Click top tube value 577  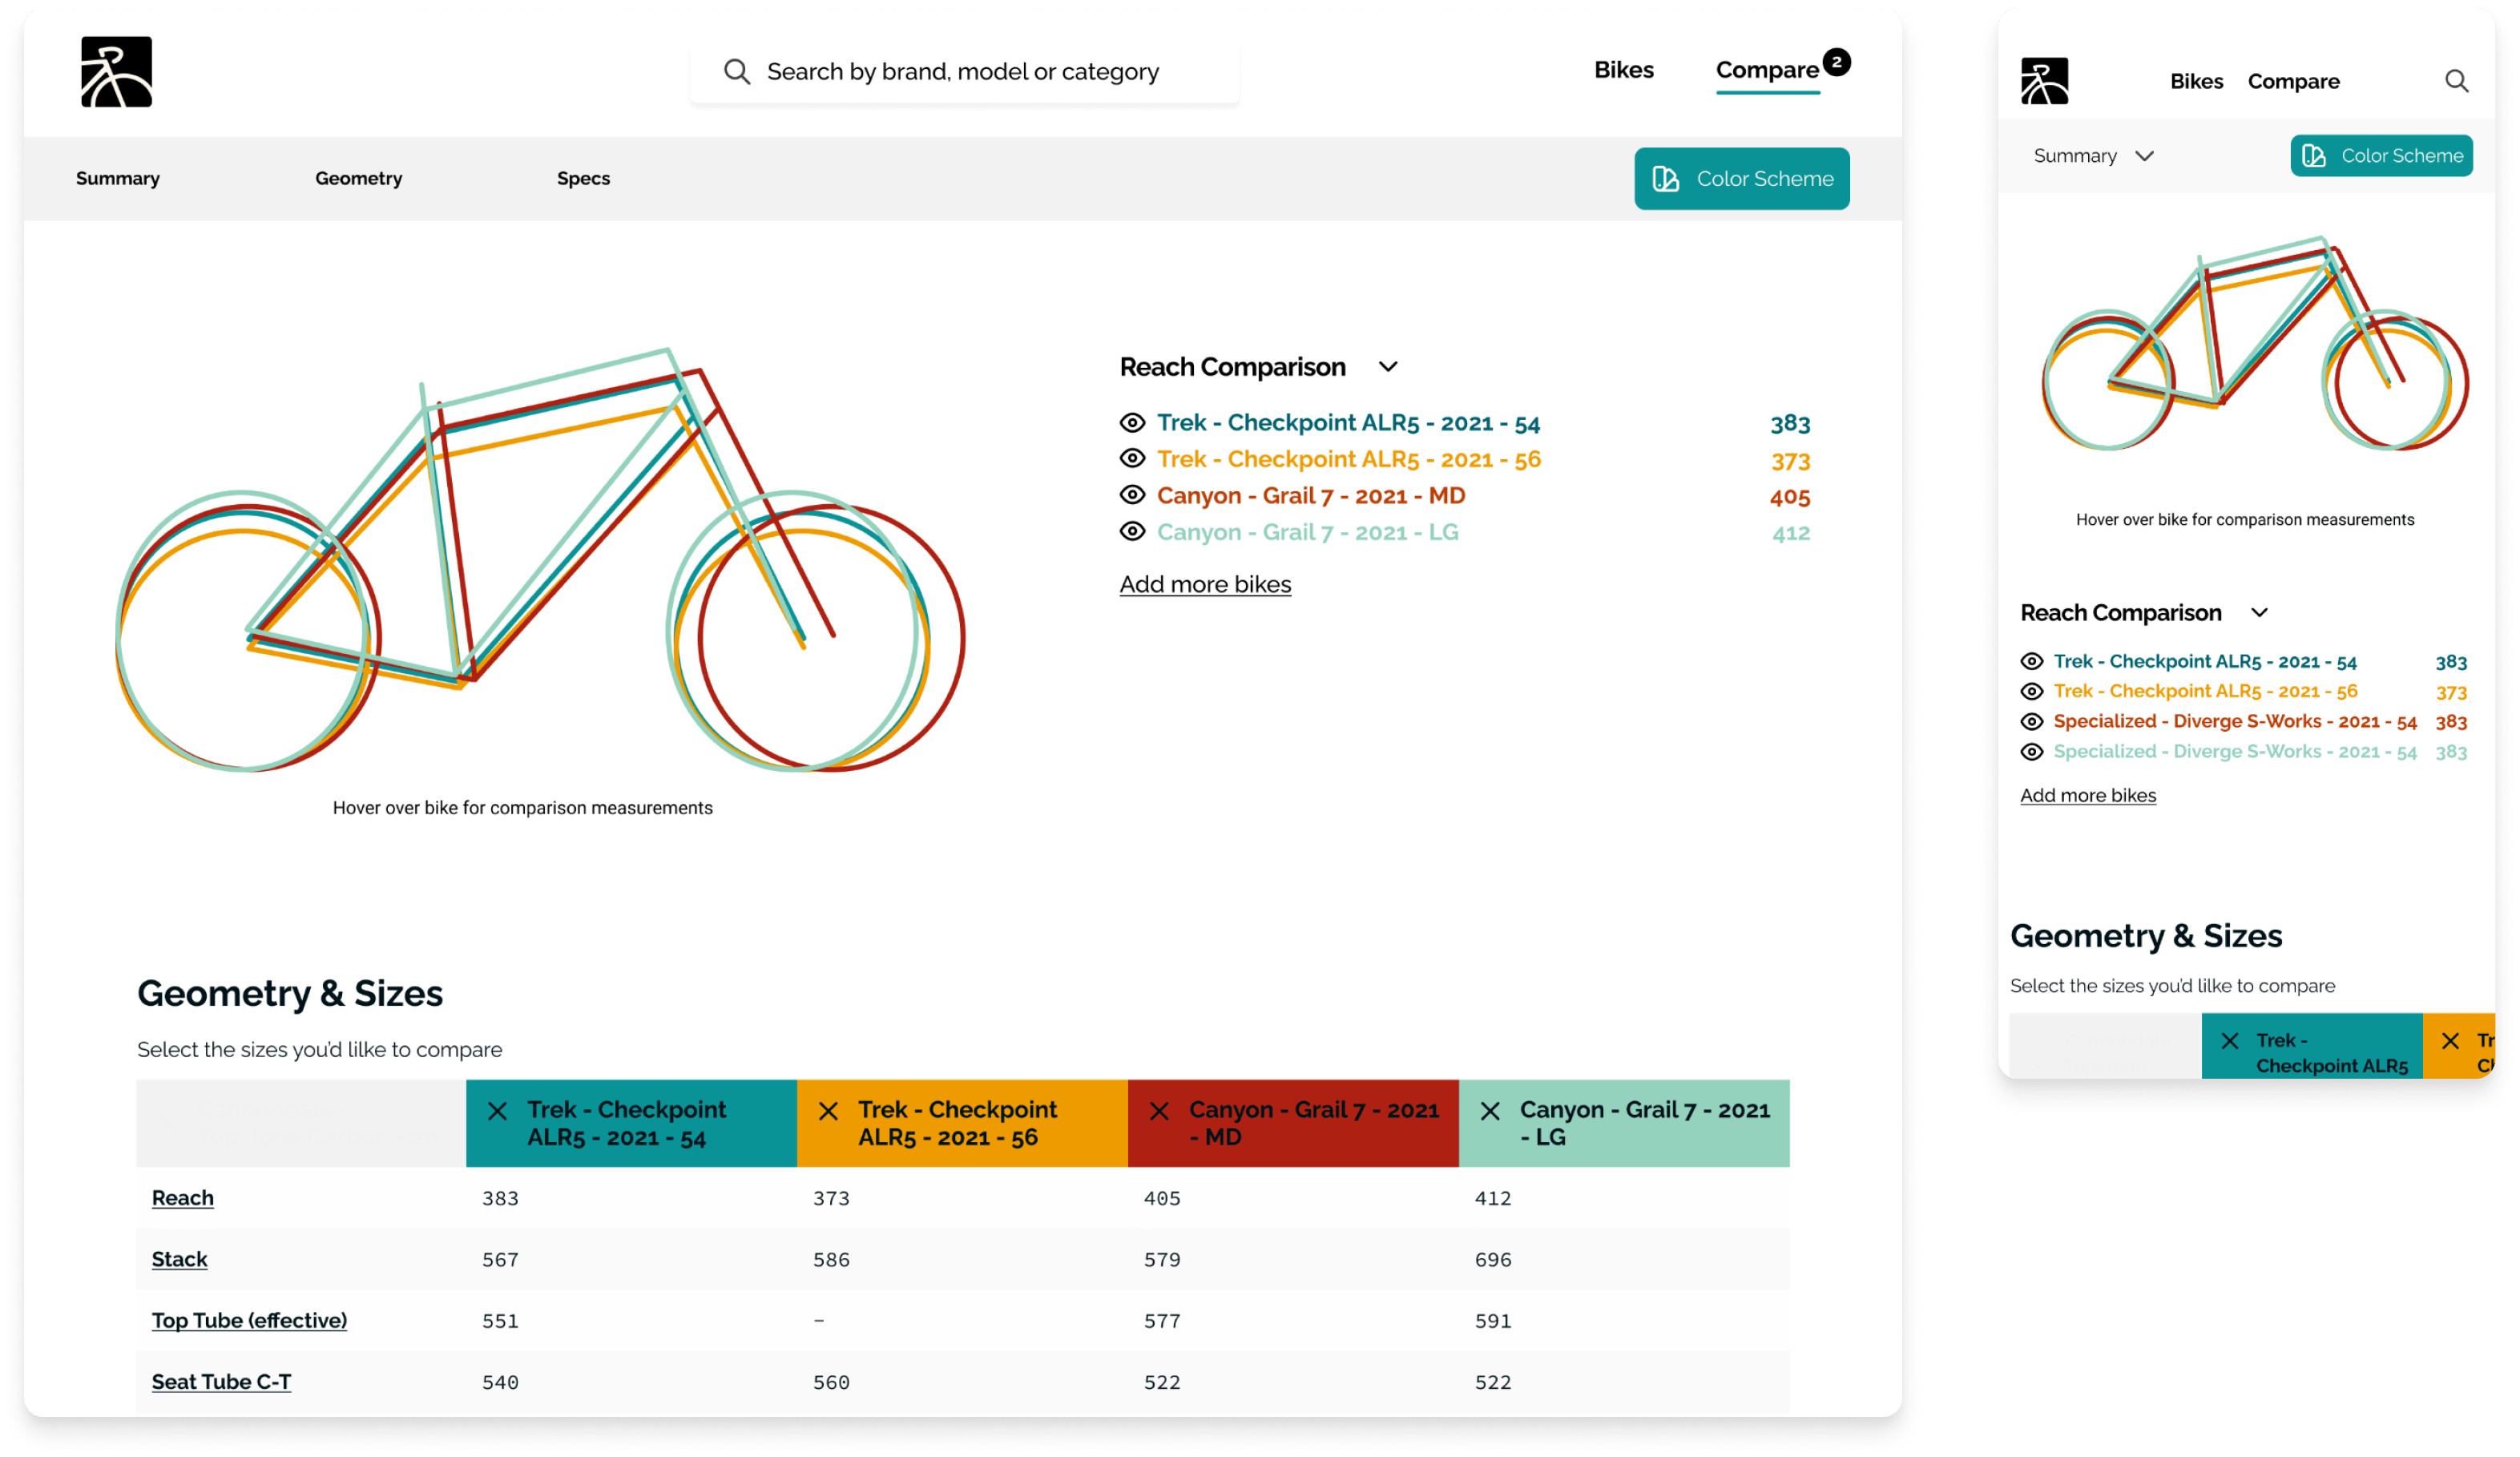pyautogui.click(x=1162, y=1321)
